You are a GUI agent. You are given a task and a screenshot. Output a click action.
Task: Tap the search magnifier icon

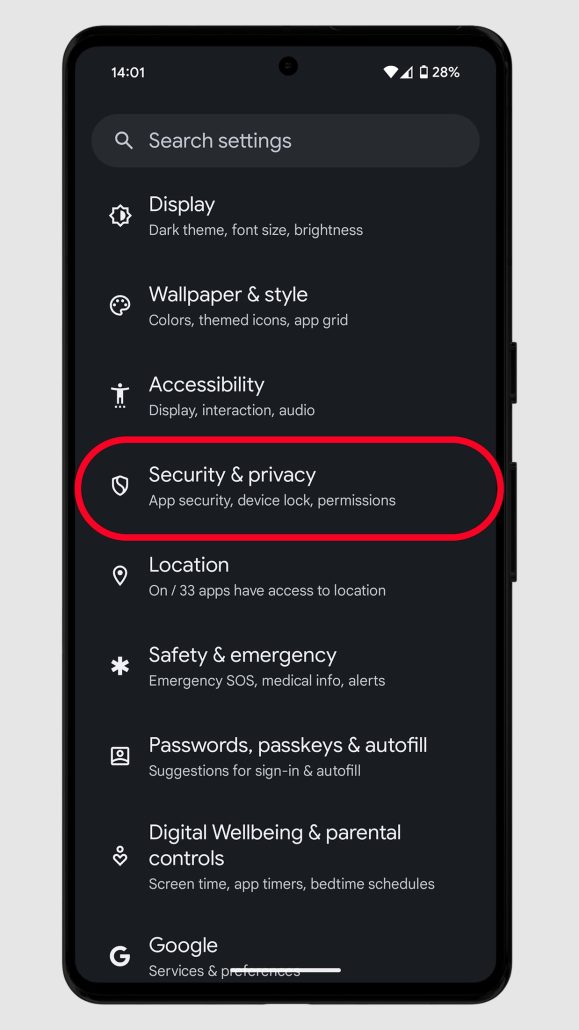[124, 141]
